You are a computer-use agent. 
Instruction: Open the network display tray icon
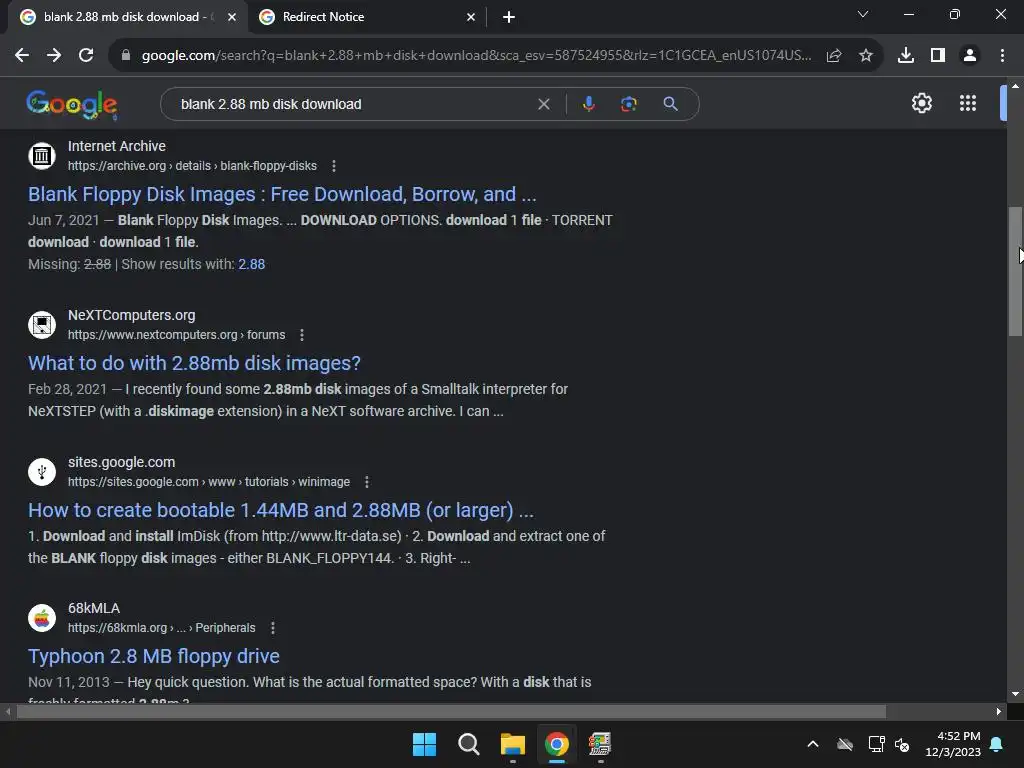(x=876, y=744)
